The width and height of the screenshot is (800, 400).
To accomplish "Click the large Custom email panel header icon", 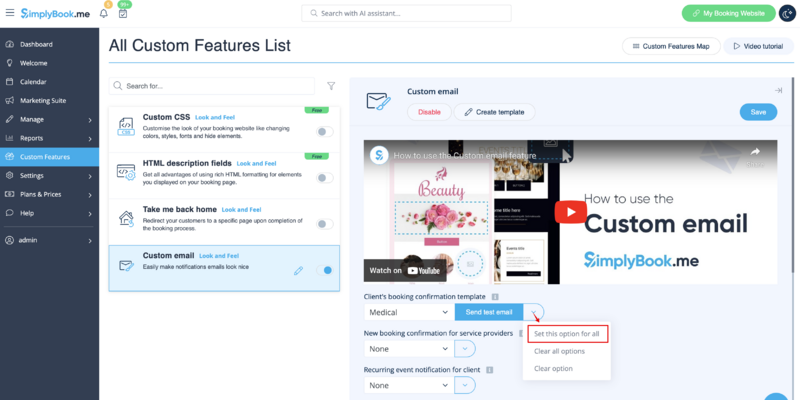I will pyautogui.click(x=379, y=101).
